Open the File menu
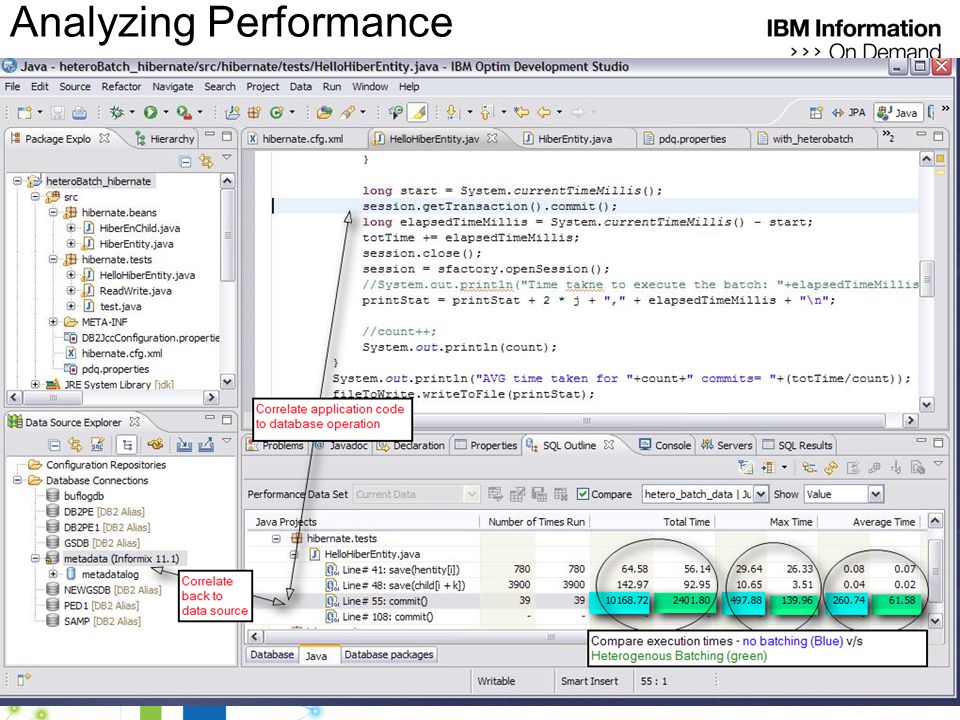960x720 pixels. tap(12, 87)
